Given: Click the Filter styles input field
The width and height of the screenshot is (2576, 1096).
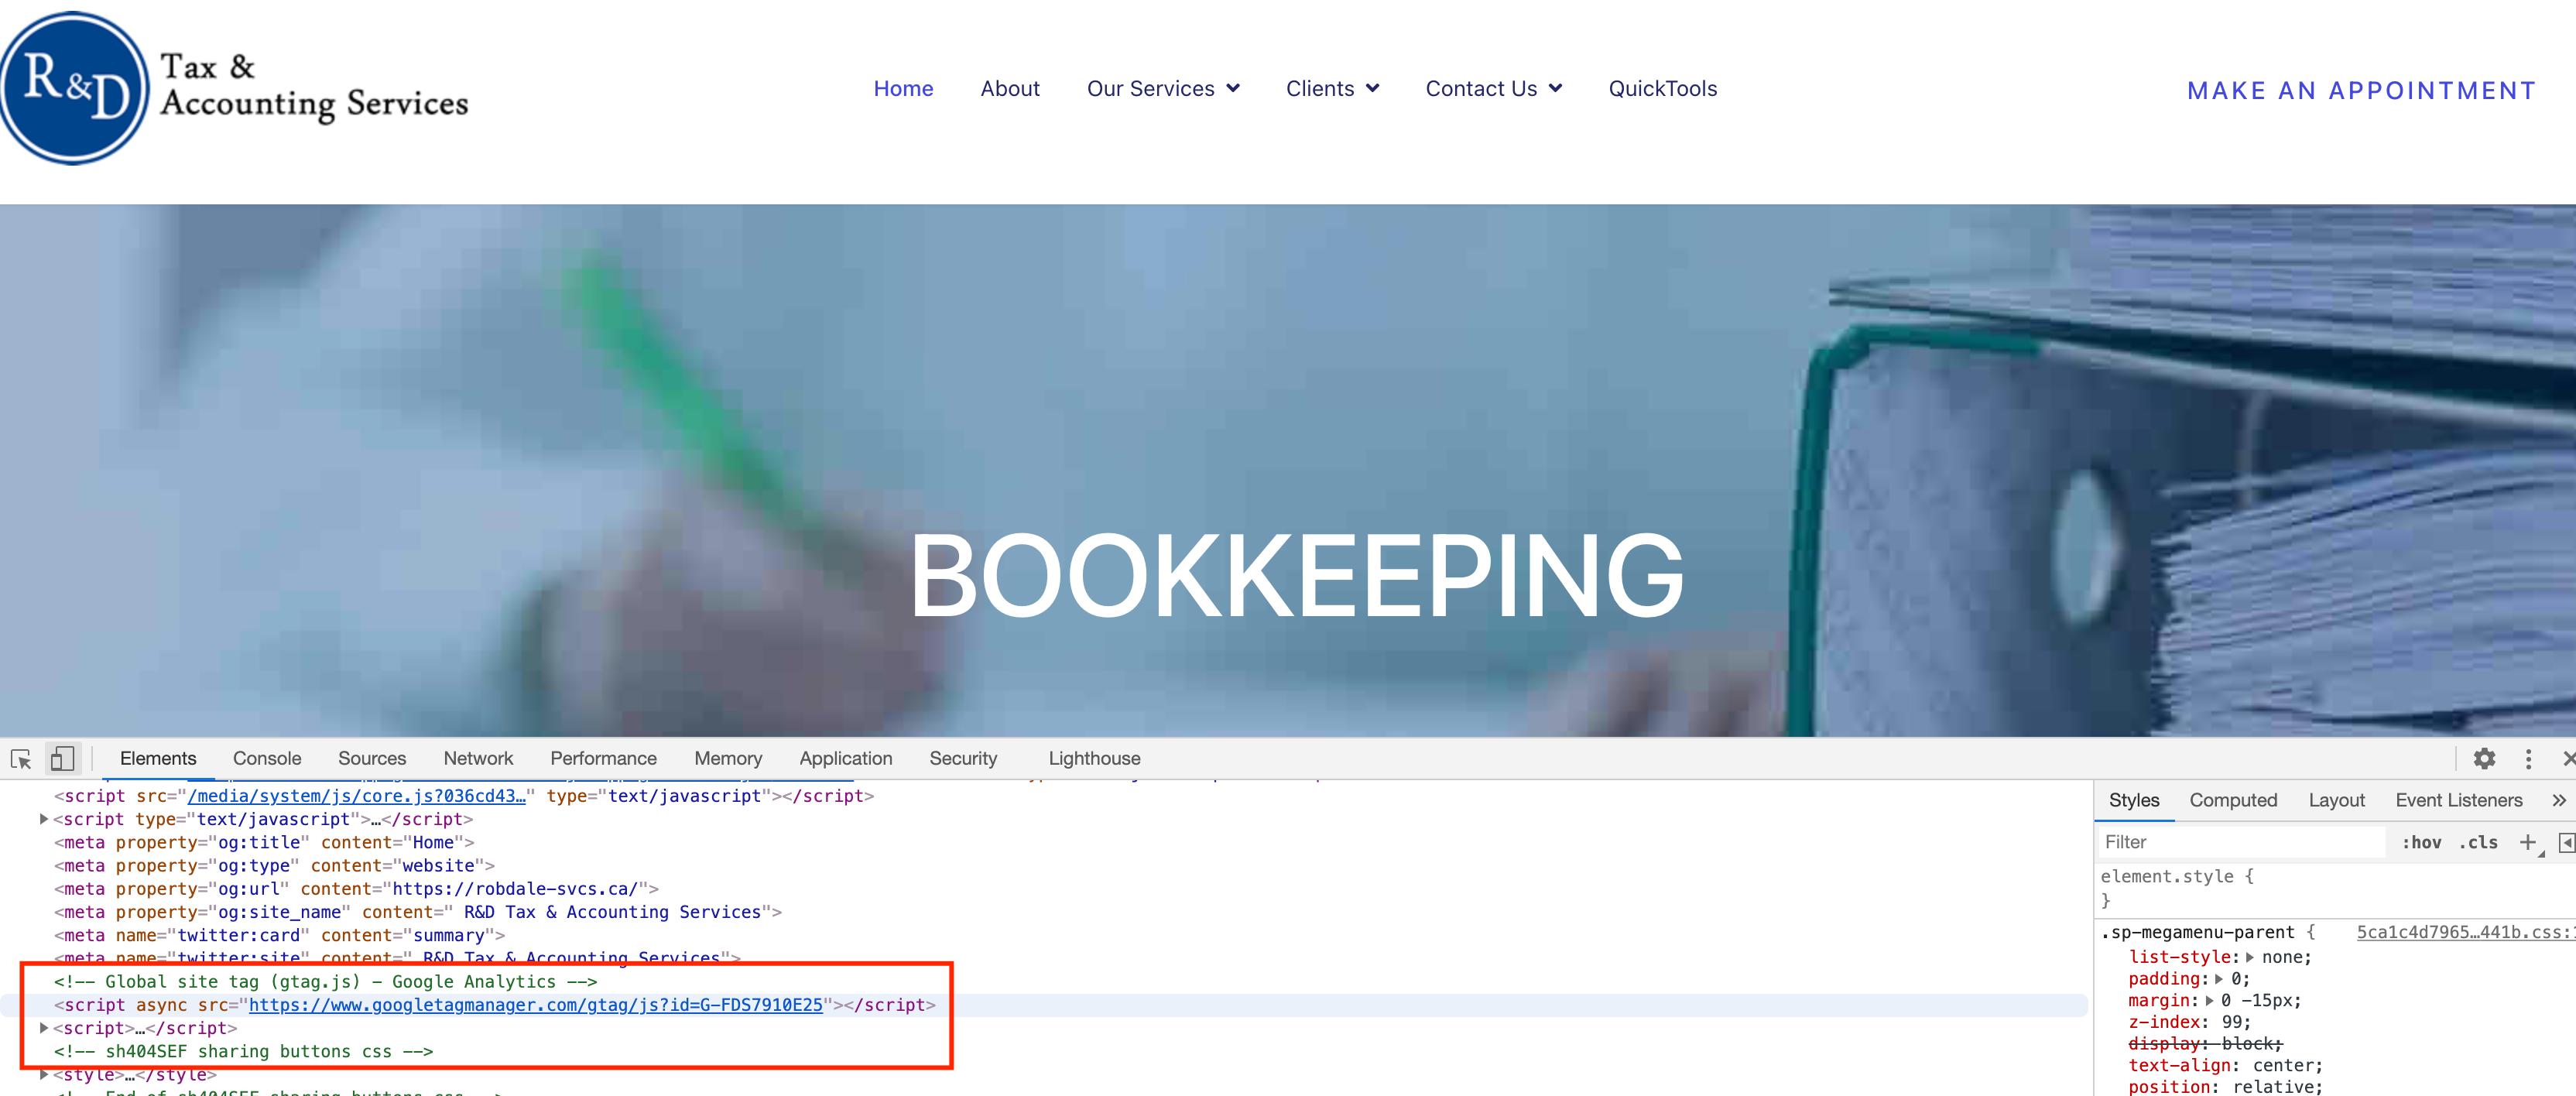Looking at the screenshot, I should [x=2240, y=842].
